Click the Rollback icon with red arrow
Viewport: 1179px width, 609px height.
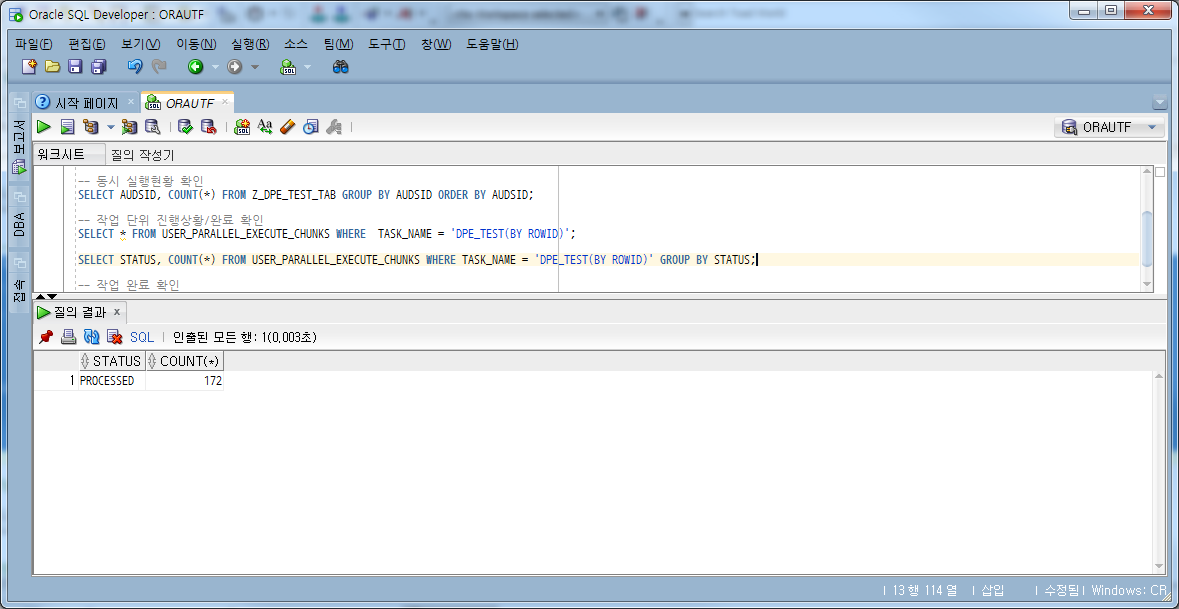tap(208, 127)
